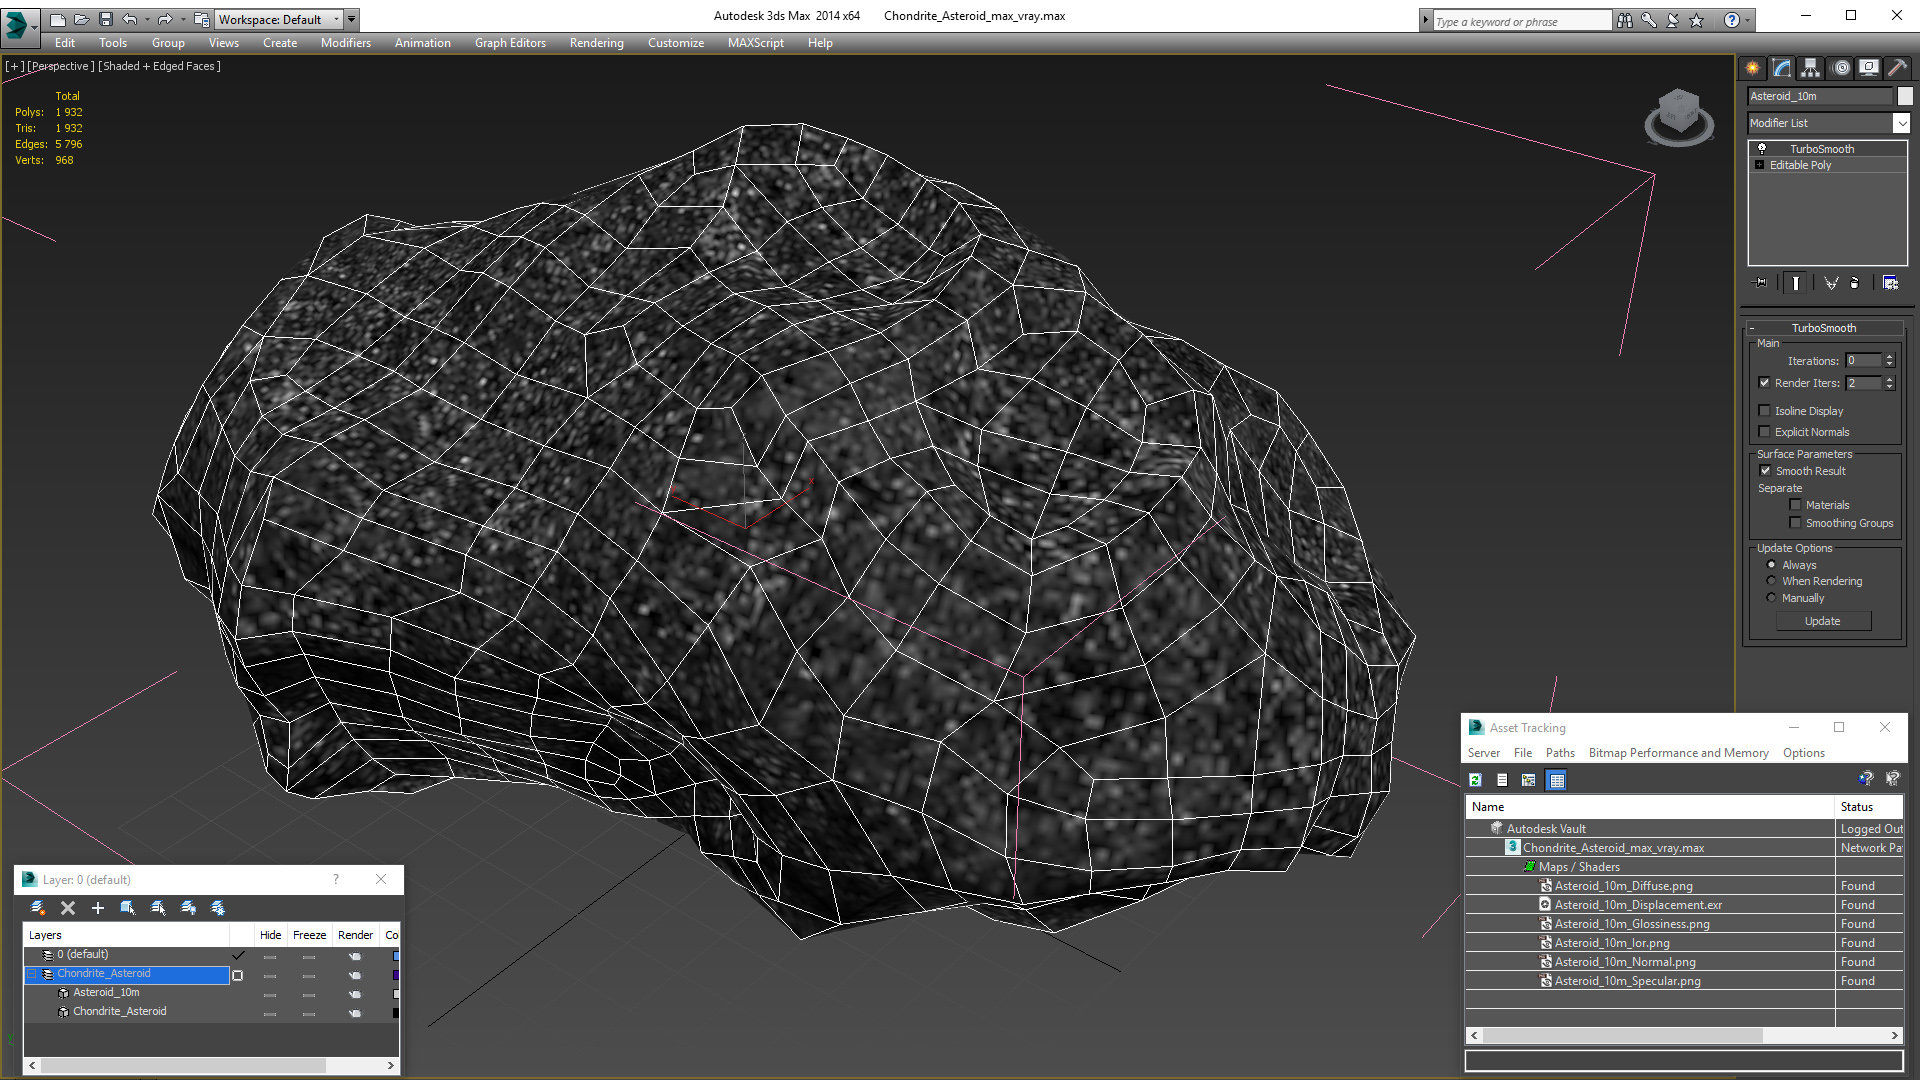The width and height of the screenshot is (1920, 1080).
Task: Click Freeze/Unfreeze All Layers icon
Action: (218, 908)
